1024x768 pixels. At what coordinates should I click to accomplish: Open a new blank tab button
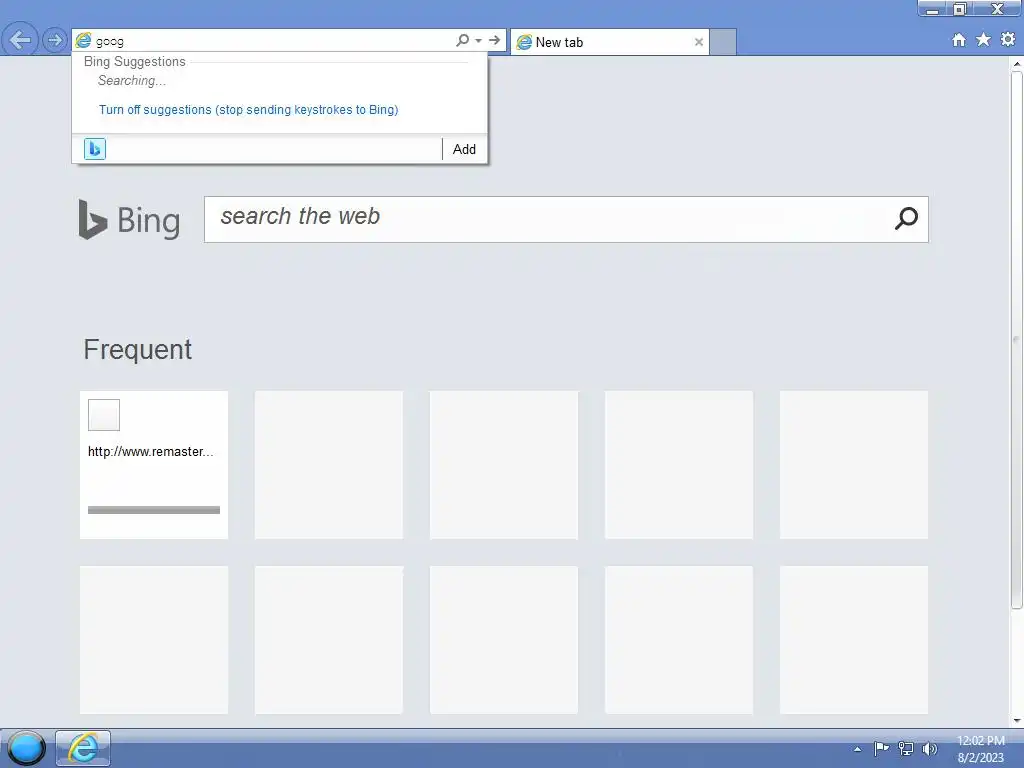[723, 42]
